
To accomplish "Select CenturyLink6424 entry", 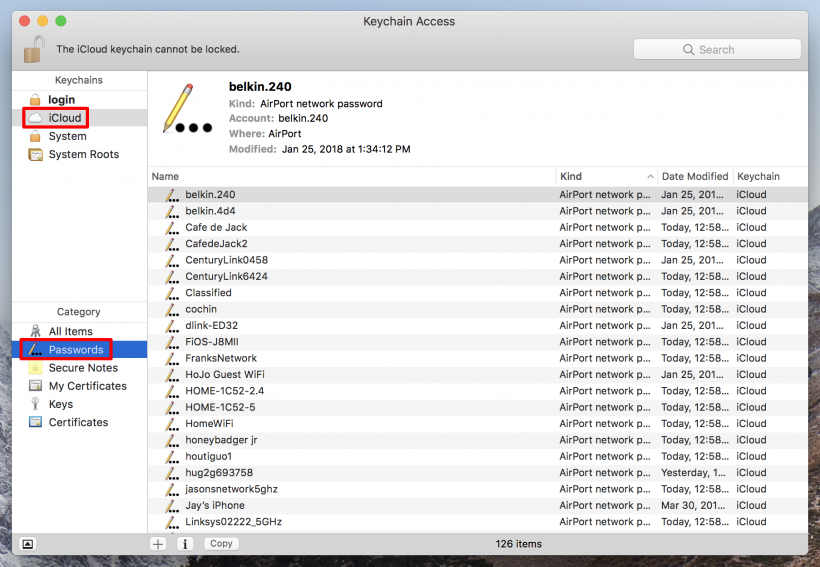I will pos(477,276).
